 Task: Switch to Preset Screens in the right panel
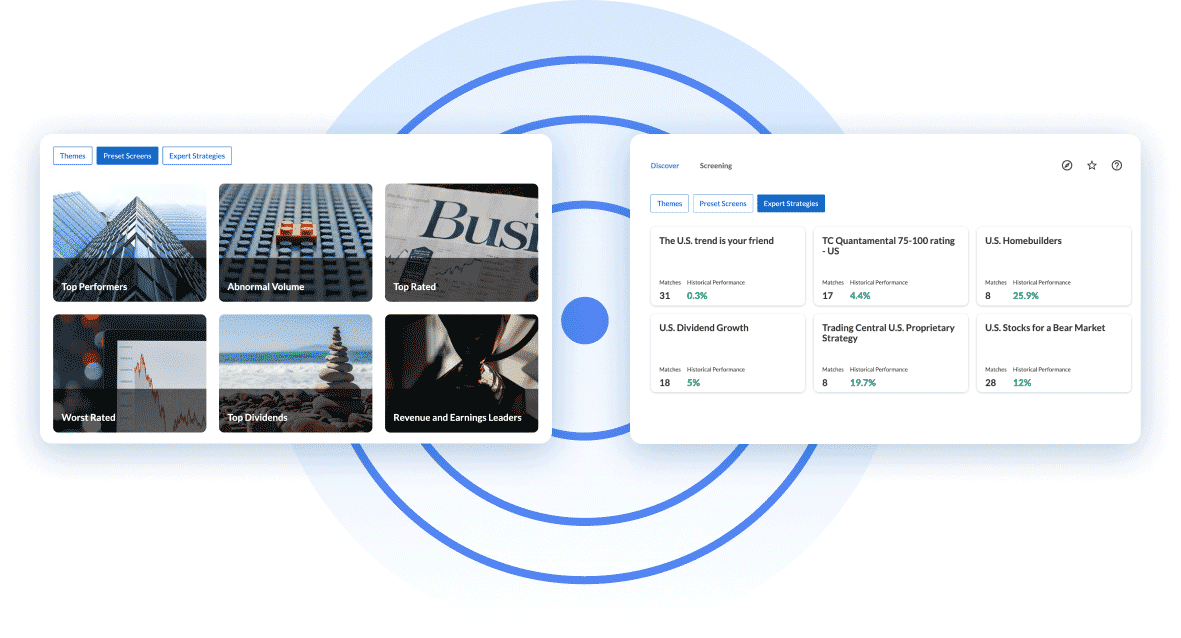pyautogui.click(x=723, y=203)
